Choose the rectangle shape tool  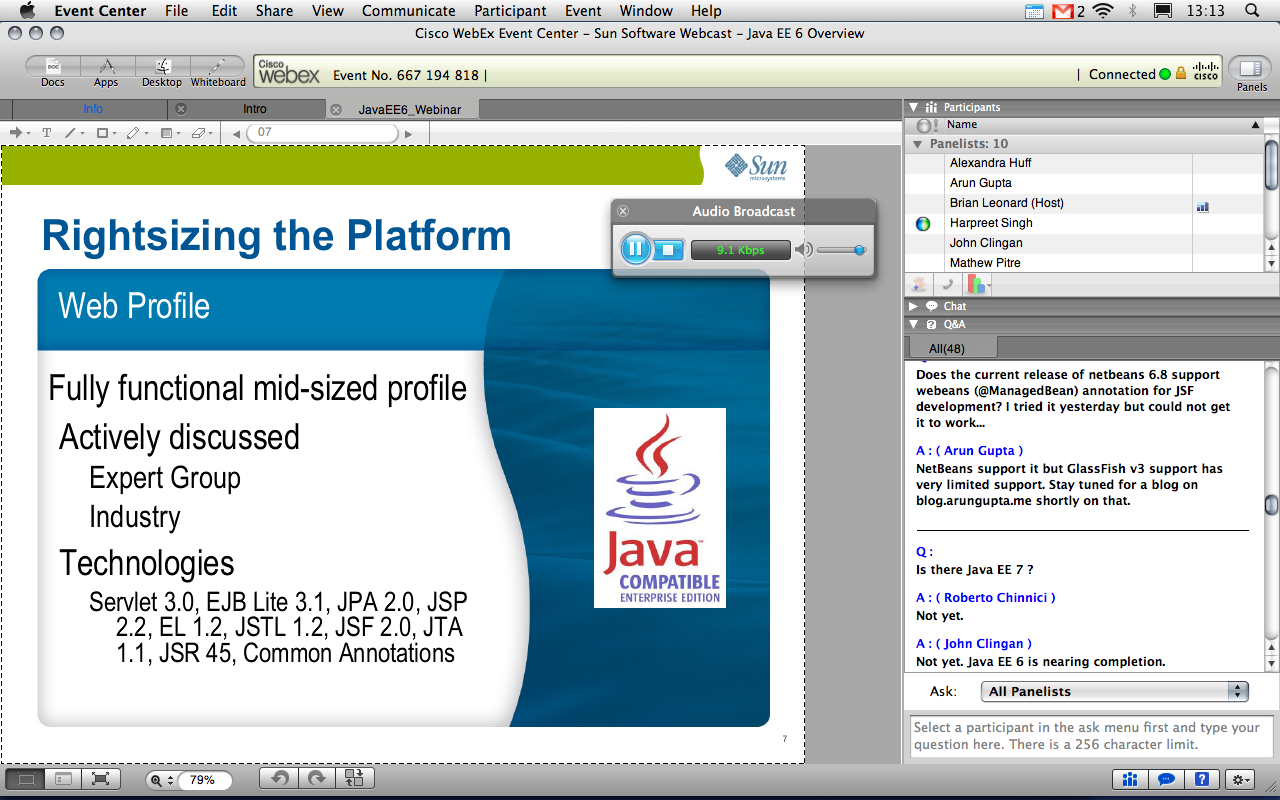tap(103, 133)
